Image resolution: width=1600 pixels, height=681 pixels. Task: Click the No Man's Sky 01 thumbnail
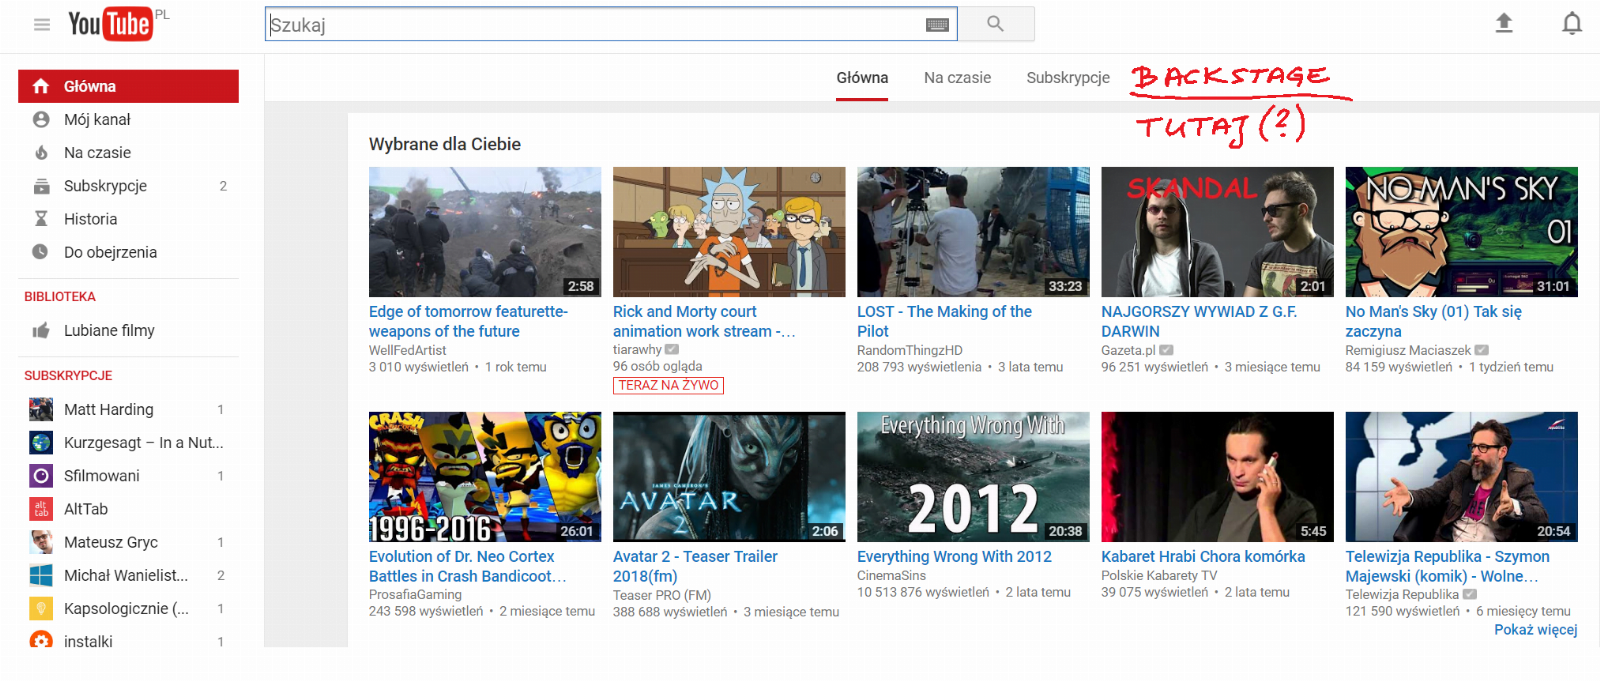1461,232
